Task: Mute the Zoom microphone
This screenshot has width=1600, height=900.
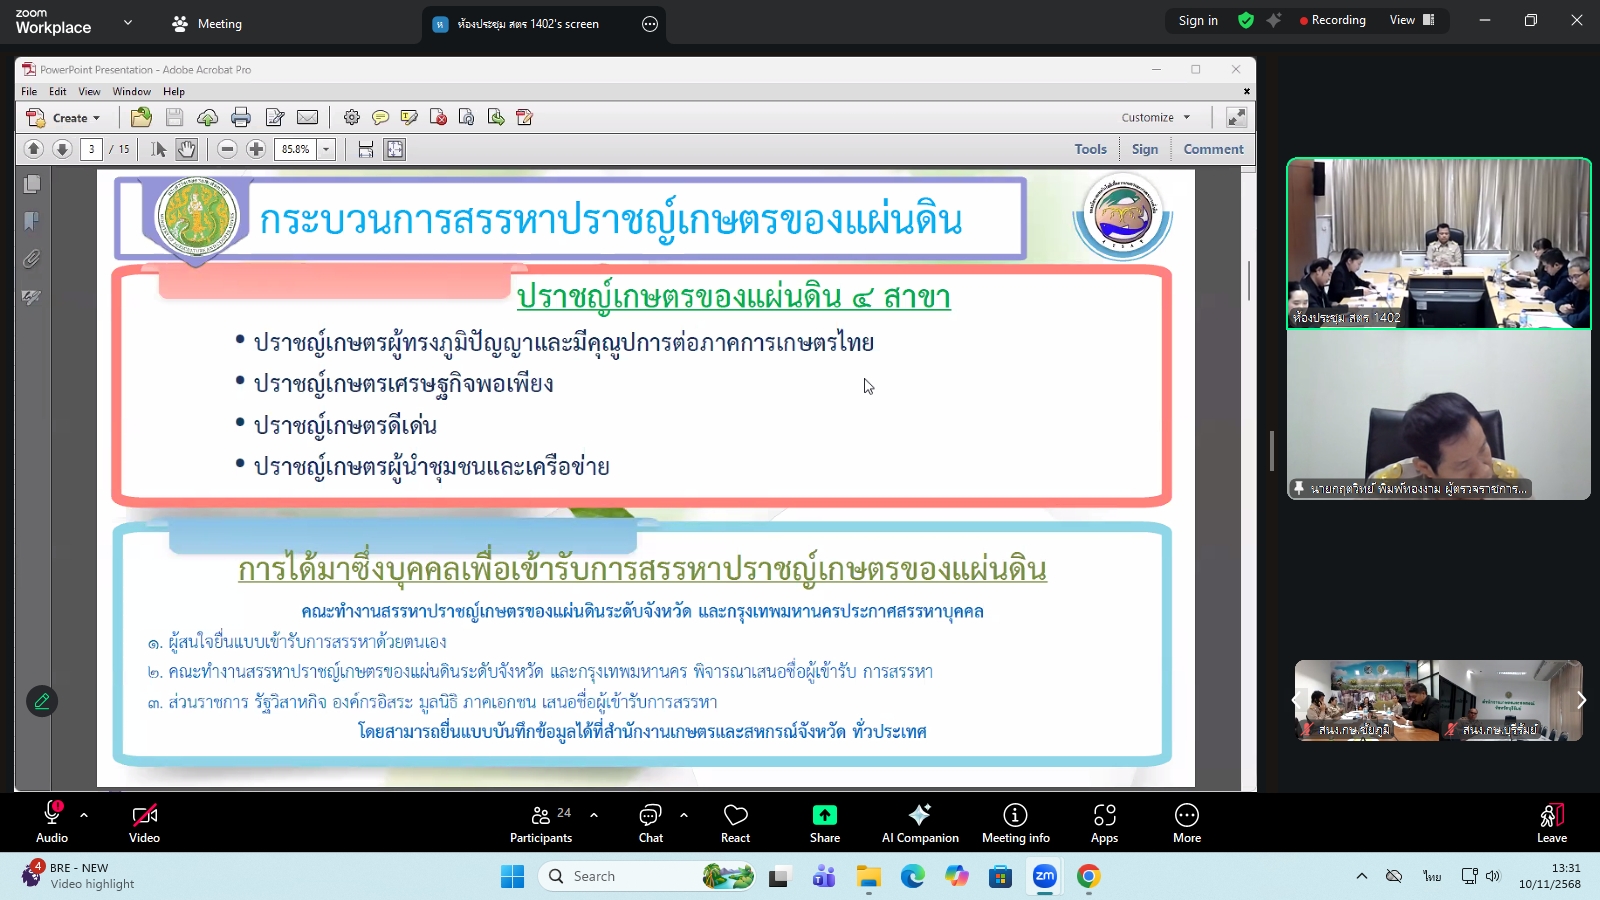Action: [51, 822]
